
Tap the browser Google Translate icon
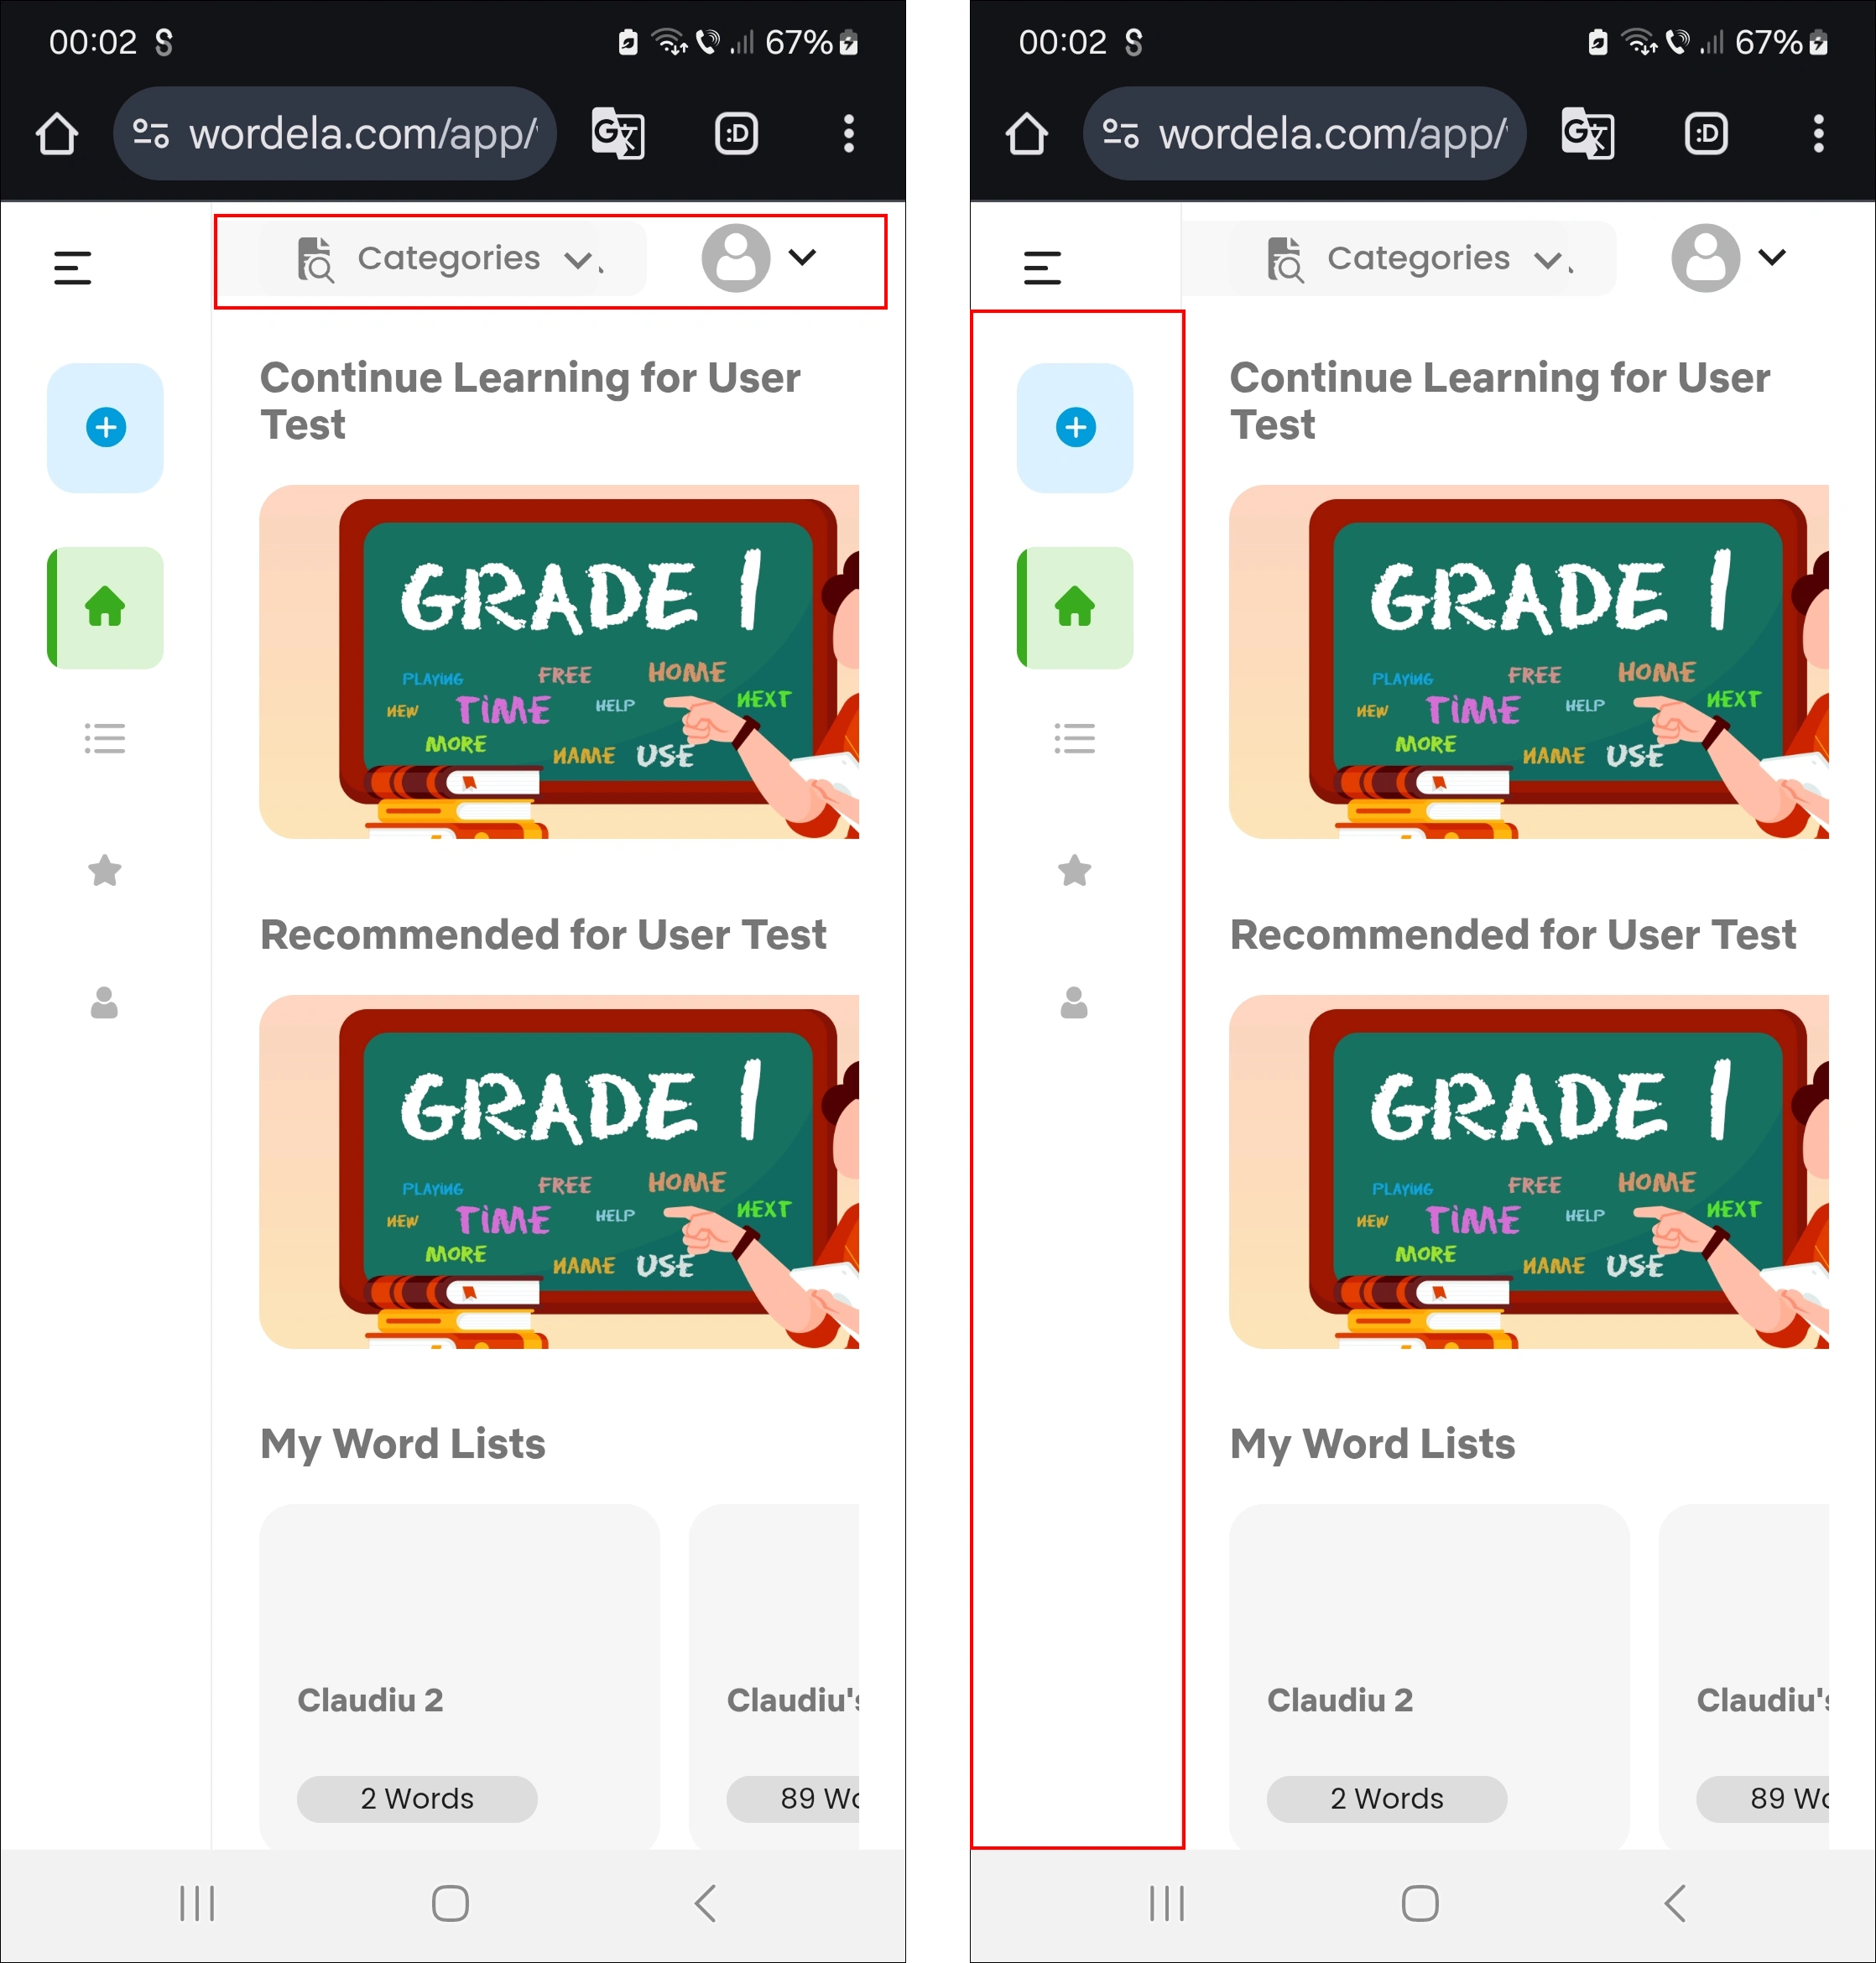617,133
